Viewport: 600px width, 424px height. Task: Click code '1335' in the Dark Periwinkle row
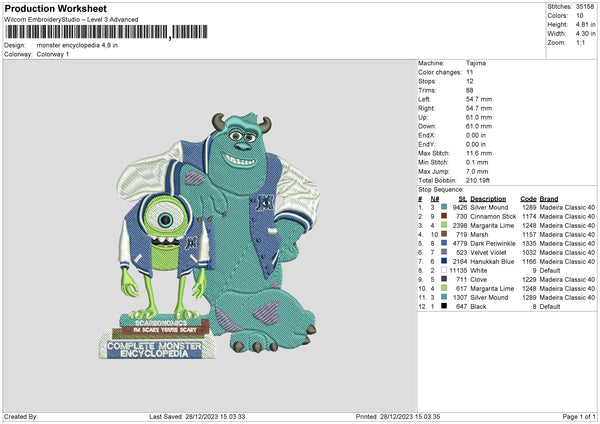[x=529, y=243]
